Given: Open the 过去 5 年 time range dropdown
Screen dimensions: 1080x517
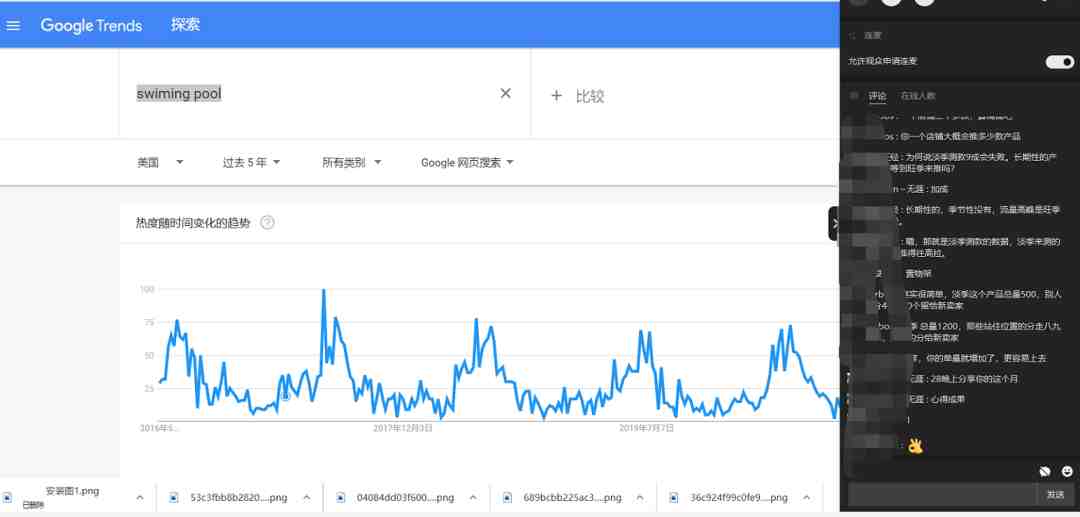Looking at the screenshot, I should 251,162.
